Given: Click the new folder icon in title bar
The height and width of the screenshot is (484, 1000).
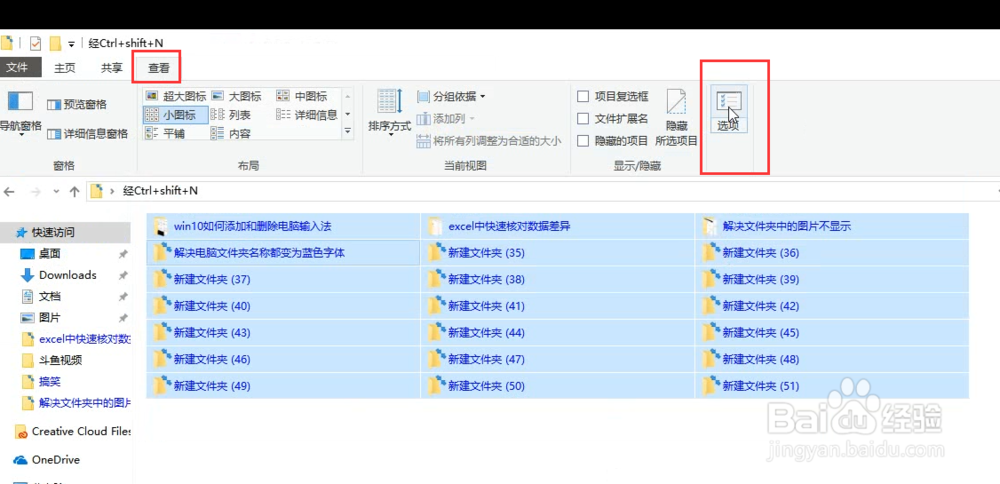Looking at the screenshot, I should pyautogui.click(x=55, y=43).
